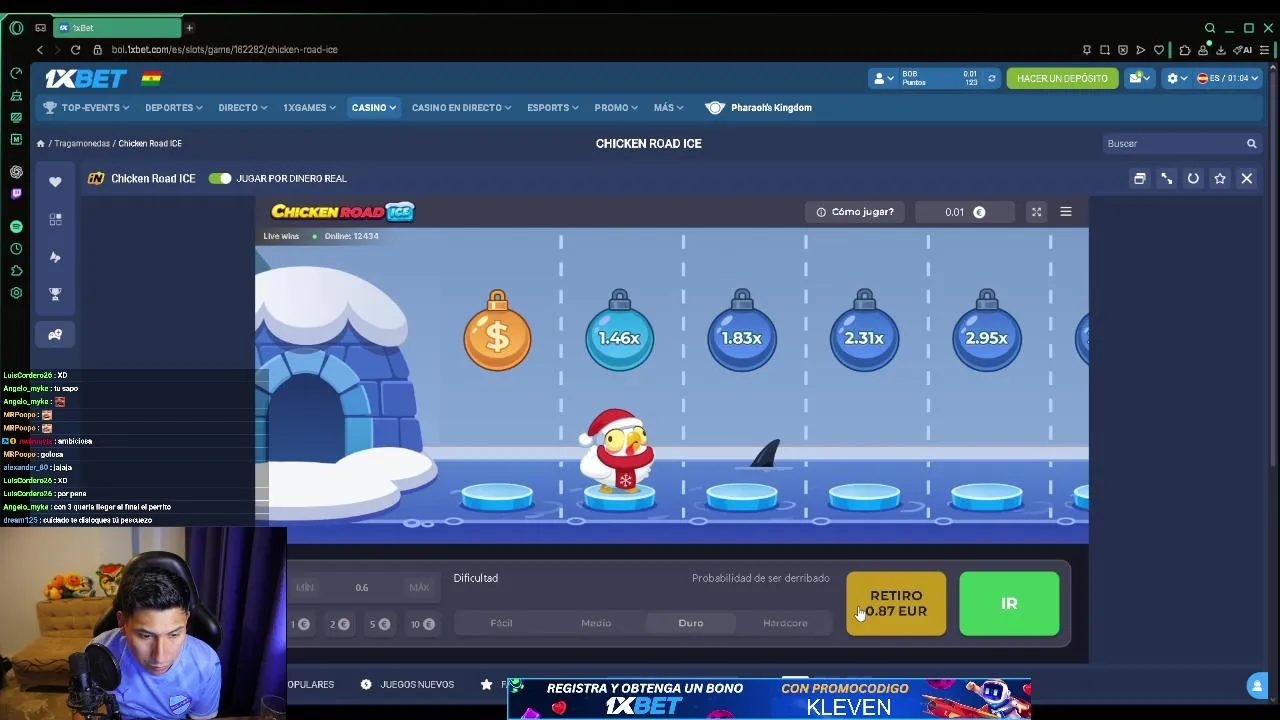1280x720 pixels.
Task: Open language ES / time dropdown
Action: [1227, 78]
